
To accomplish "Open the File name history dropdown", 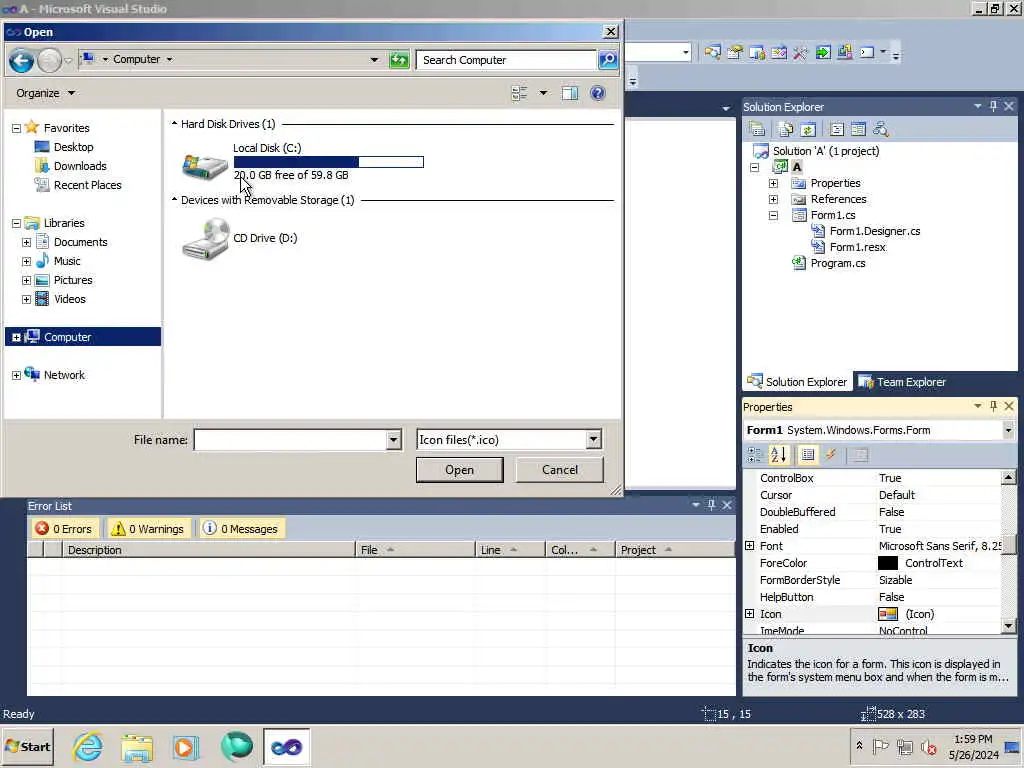I will (x=393, y=440).
